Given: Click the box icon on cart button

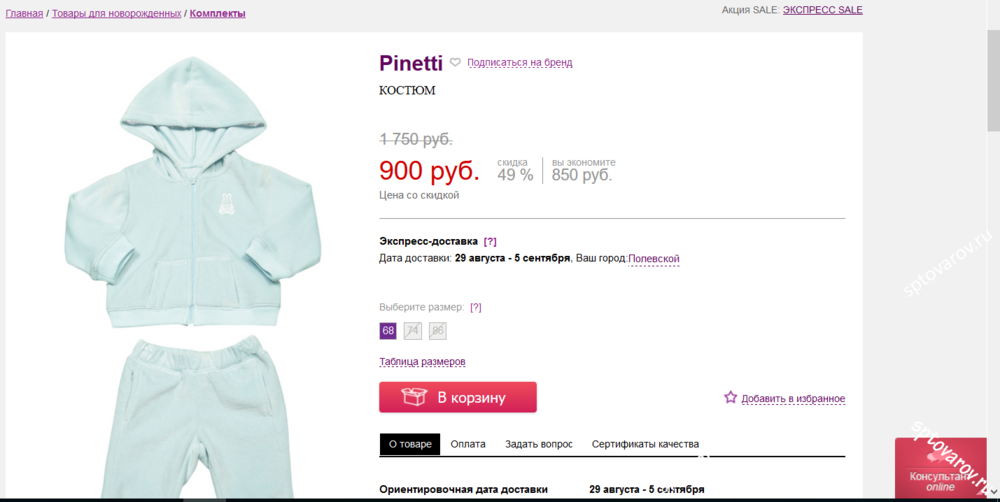Looking at the screenshot, I should 413,397.
